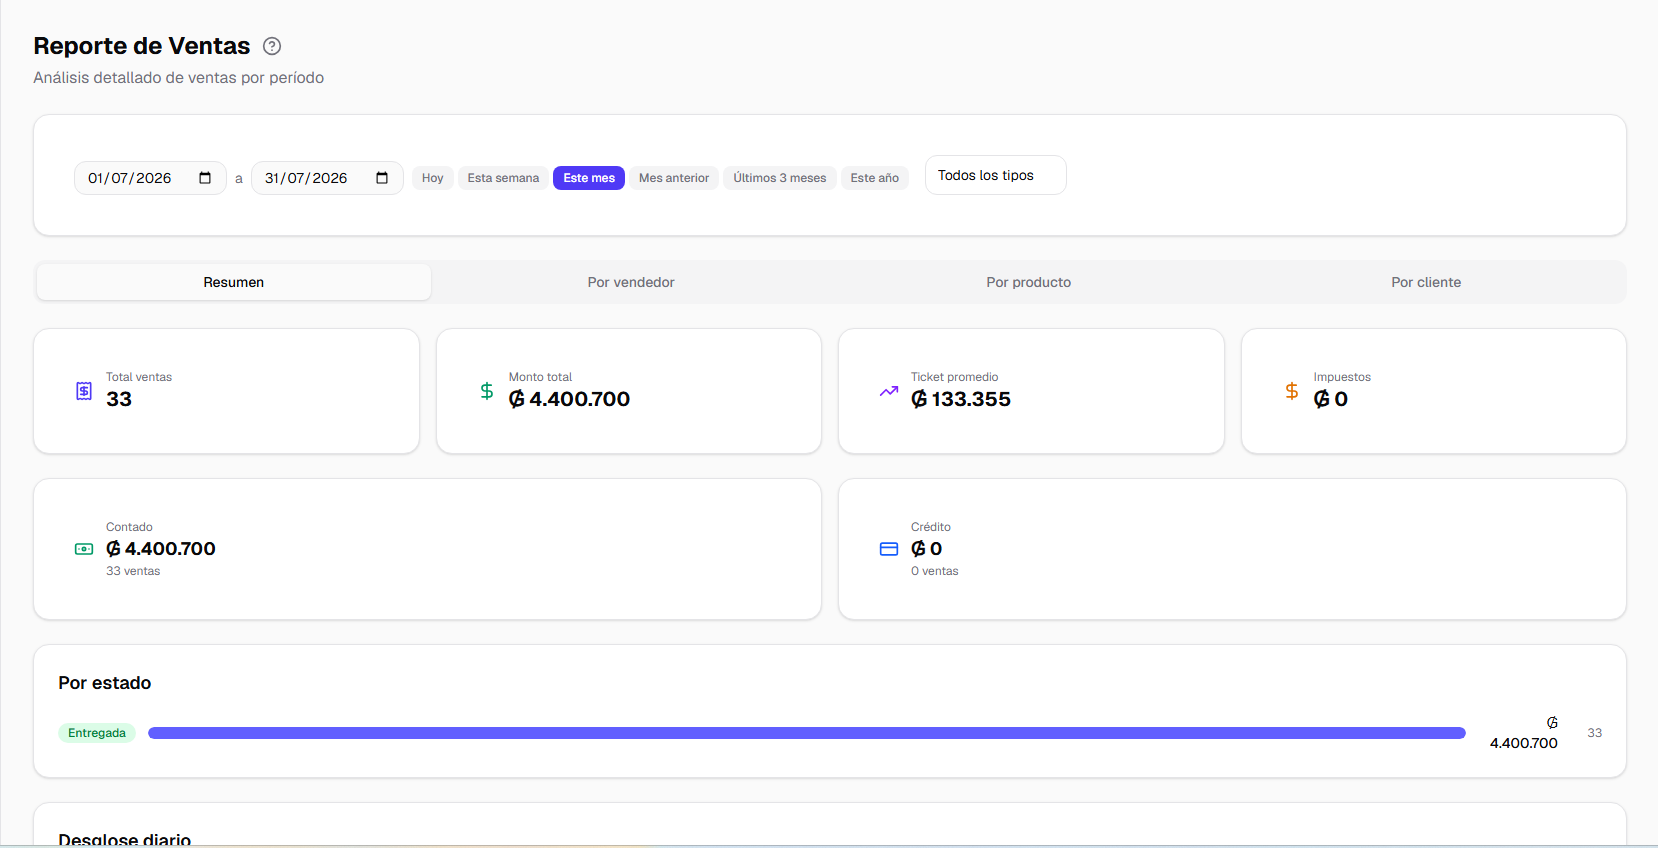Select the Mes anterior date range
1658x848 pixels.
tap(674, 178)
